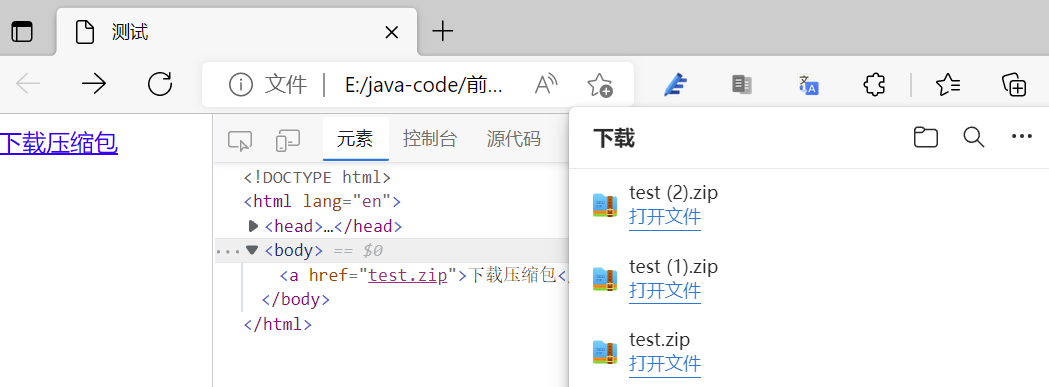Expand the head element node

coord(254,226)
